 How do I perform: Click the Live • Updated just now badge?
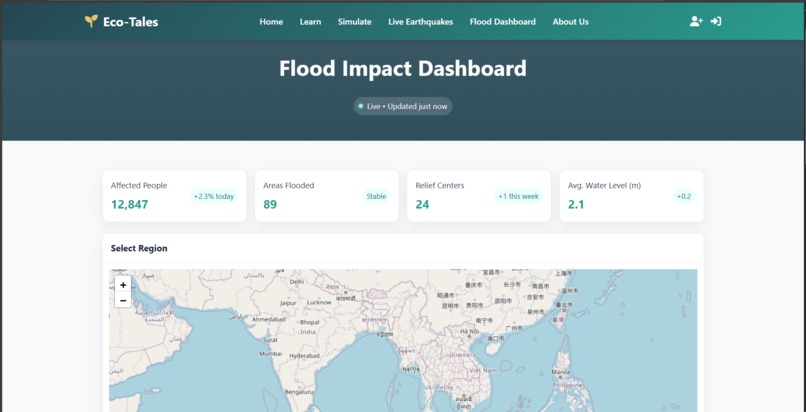402,106
